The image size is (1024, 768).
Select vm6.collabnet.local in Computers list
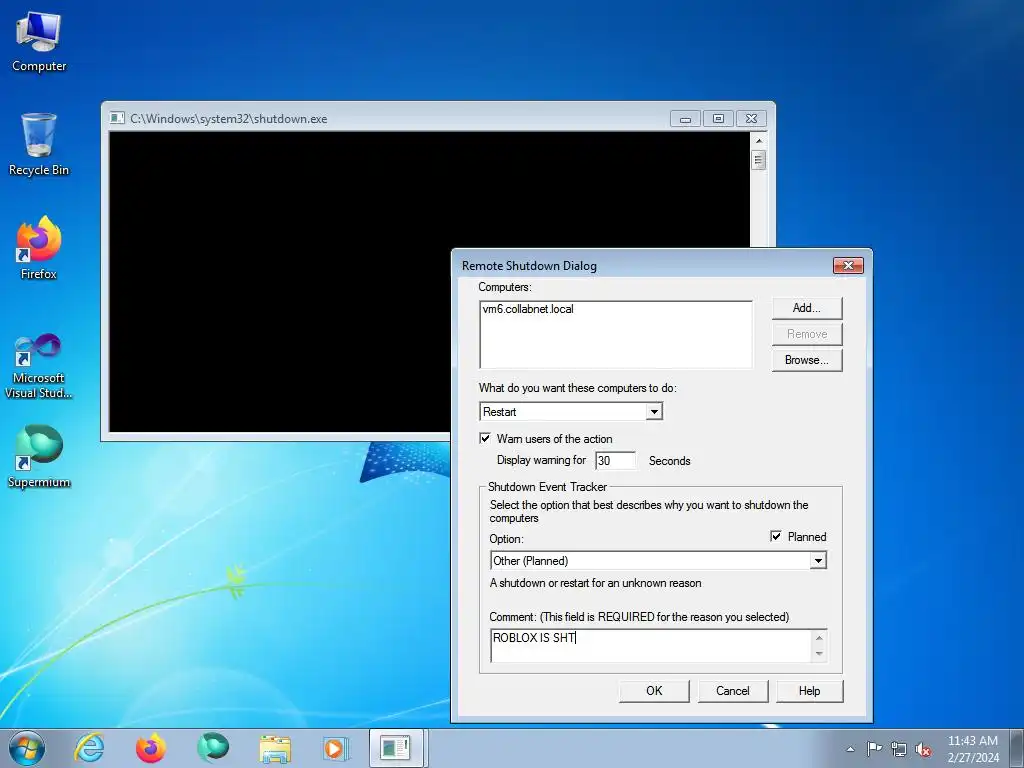(528, 309)
